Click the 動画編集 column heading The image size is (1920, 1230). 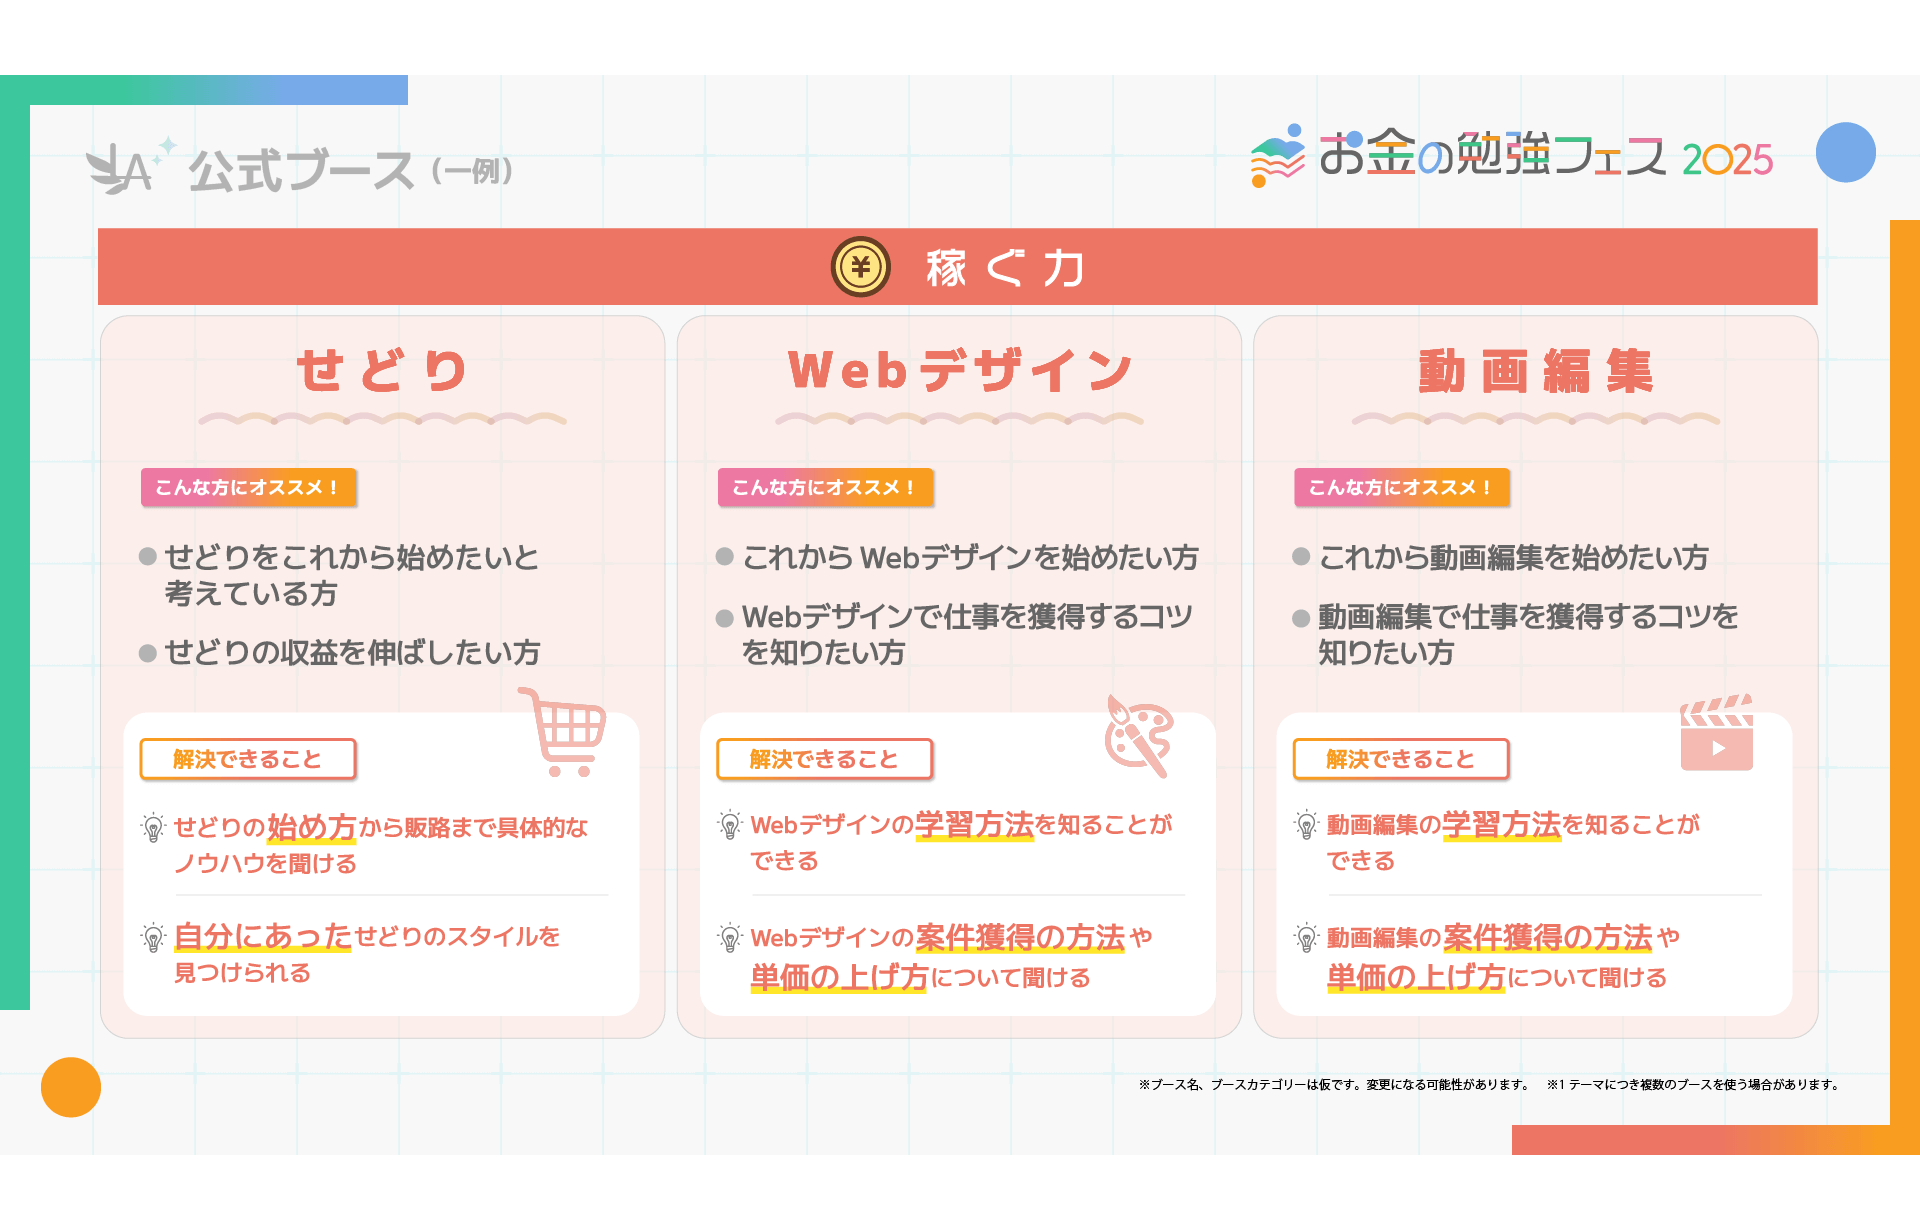(1535, 371)
